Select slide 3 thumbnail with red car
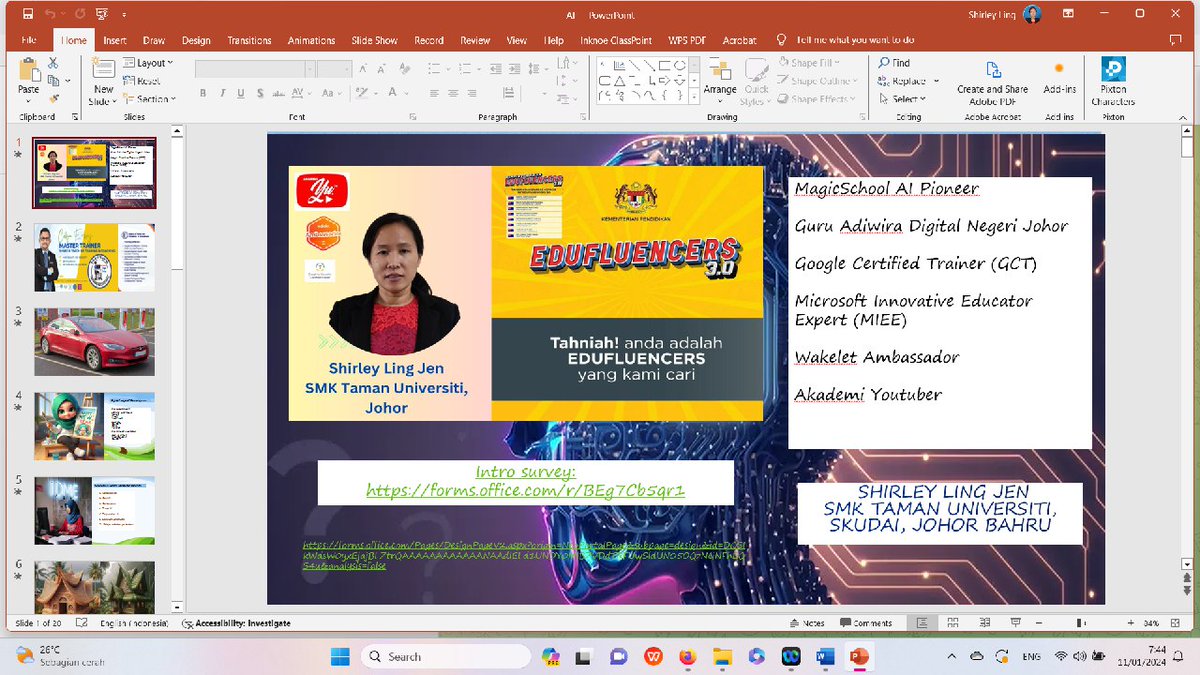The height and width of the screenshot is (675, 1200). (x=95, y=341)
